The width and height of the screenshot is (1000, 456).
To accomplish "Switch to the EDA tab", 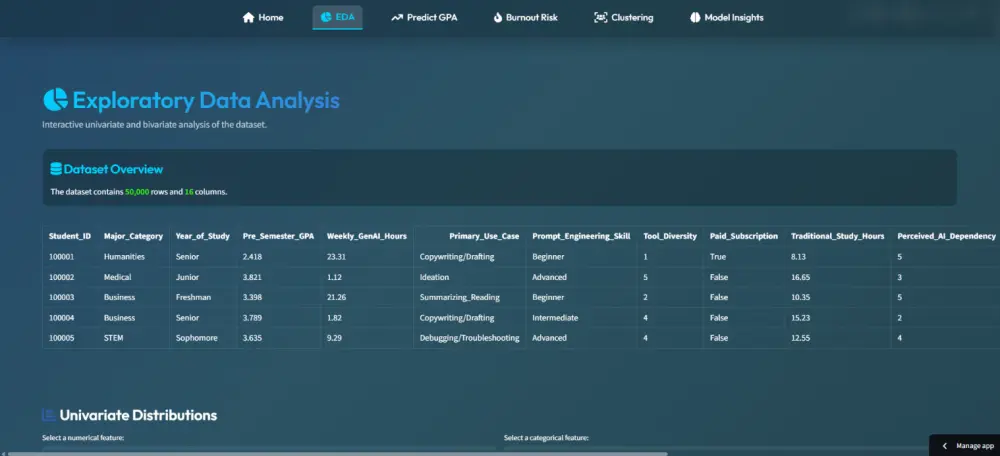I will pos(337,17).
